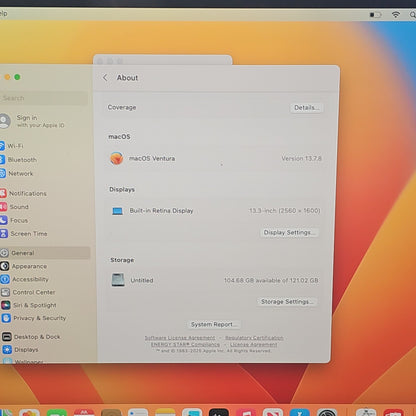Open Control Center via its sidebar icon
Image resolution: width=416 pixels, height=416 pixels.
[5, 292]
